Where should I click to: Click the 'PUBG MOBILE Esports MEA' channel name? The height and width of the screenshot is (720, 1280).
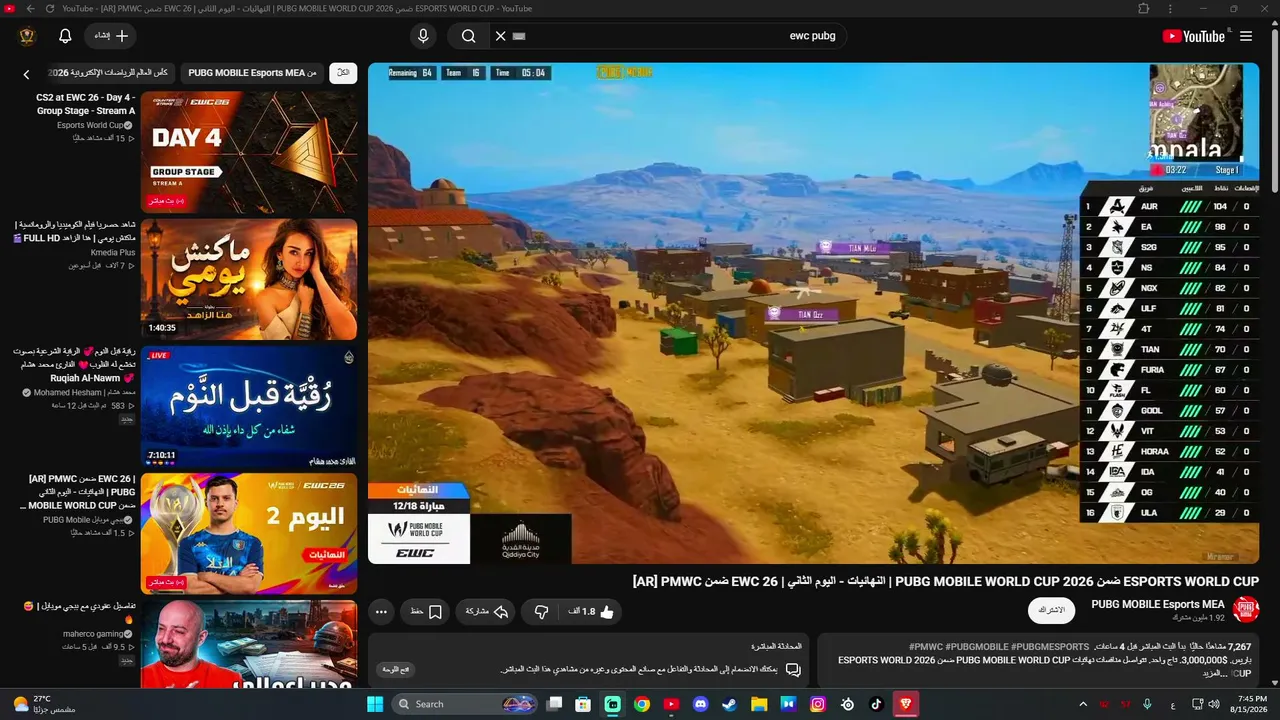click(1157, 604)
